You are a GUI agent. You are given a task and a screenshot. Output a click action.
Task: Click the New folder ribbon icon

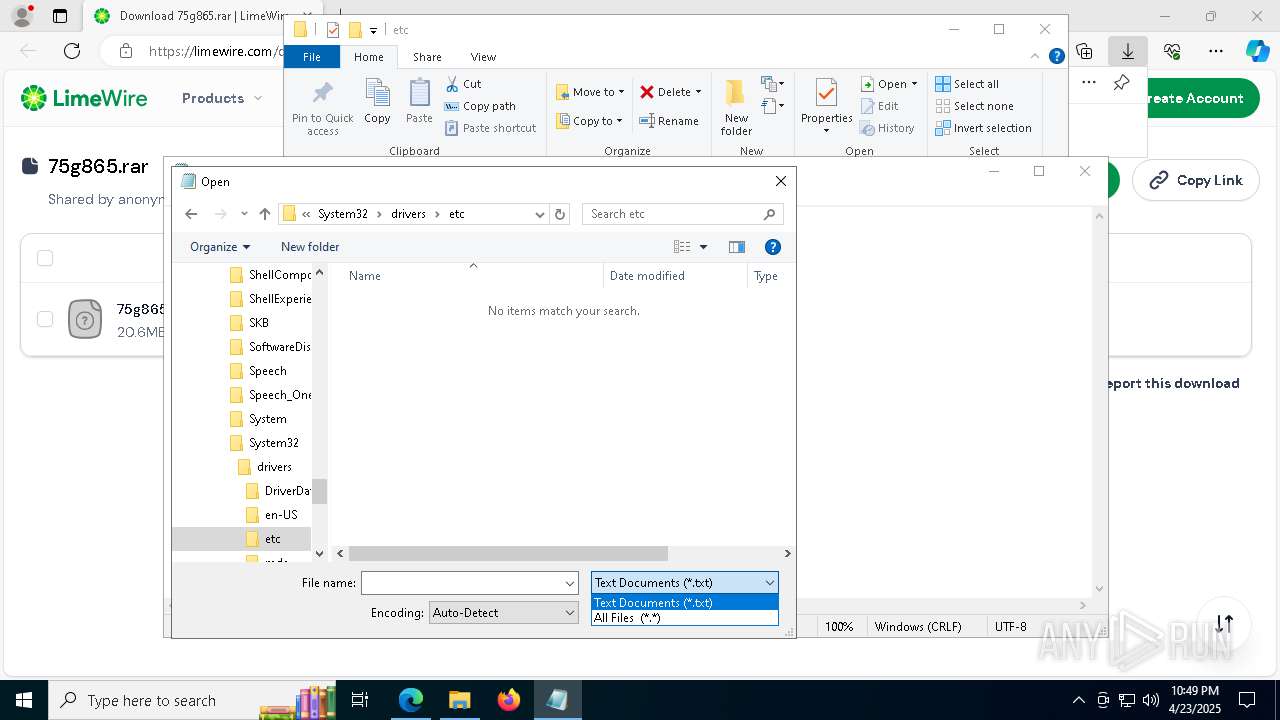coord(735,93)
